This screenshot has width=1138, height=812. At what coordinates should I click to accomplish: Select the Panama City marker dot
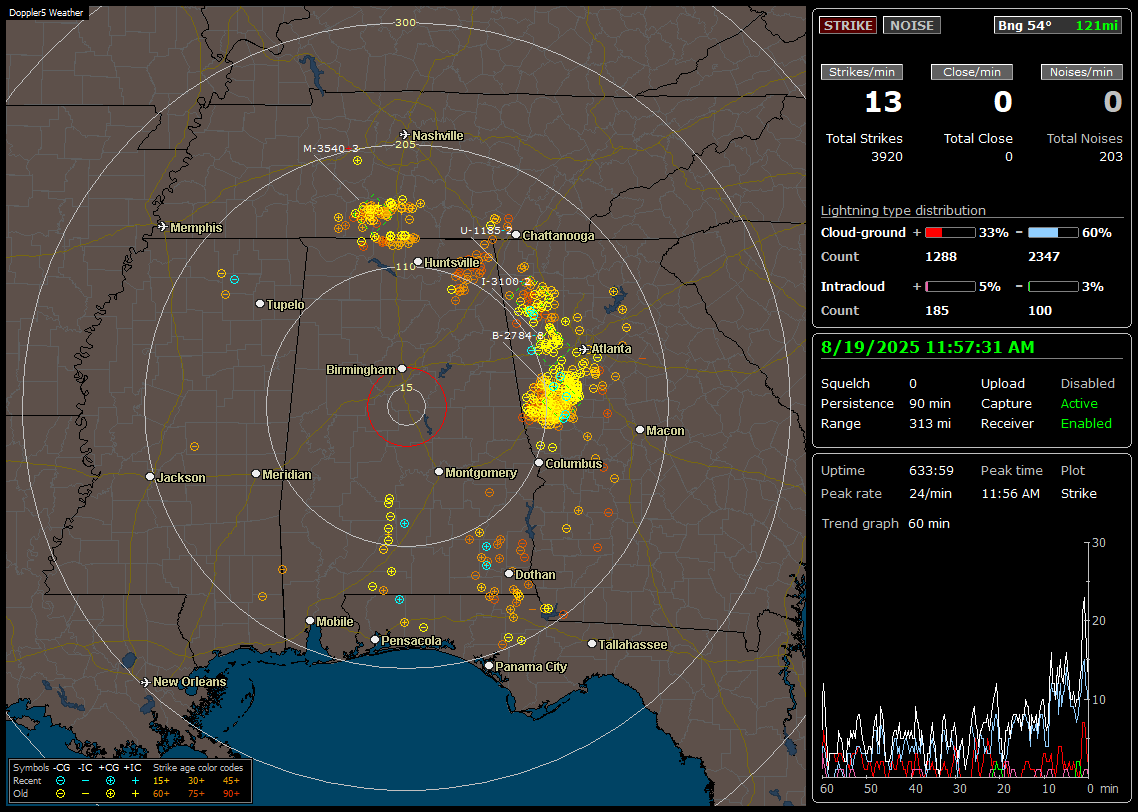[x=489, y=665]
